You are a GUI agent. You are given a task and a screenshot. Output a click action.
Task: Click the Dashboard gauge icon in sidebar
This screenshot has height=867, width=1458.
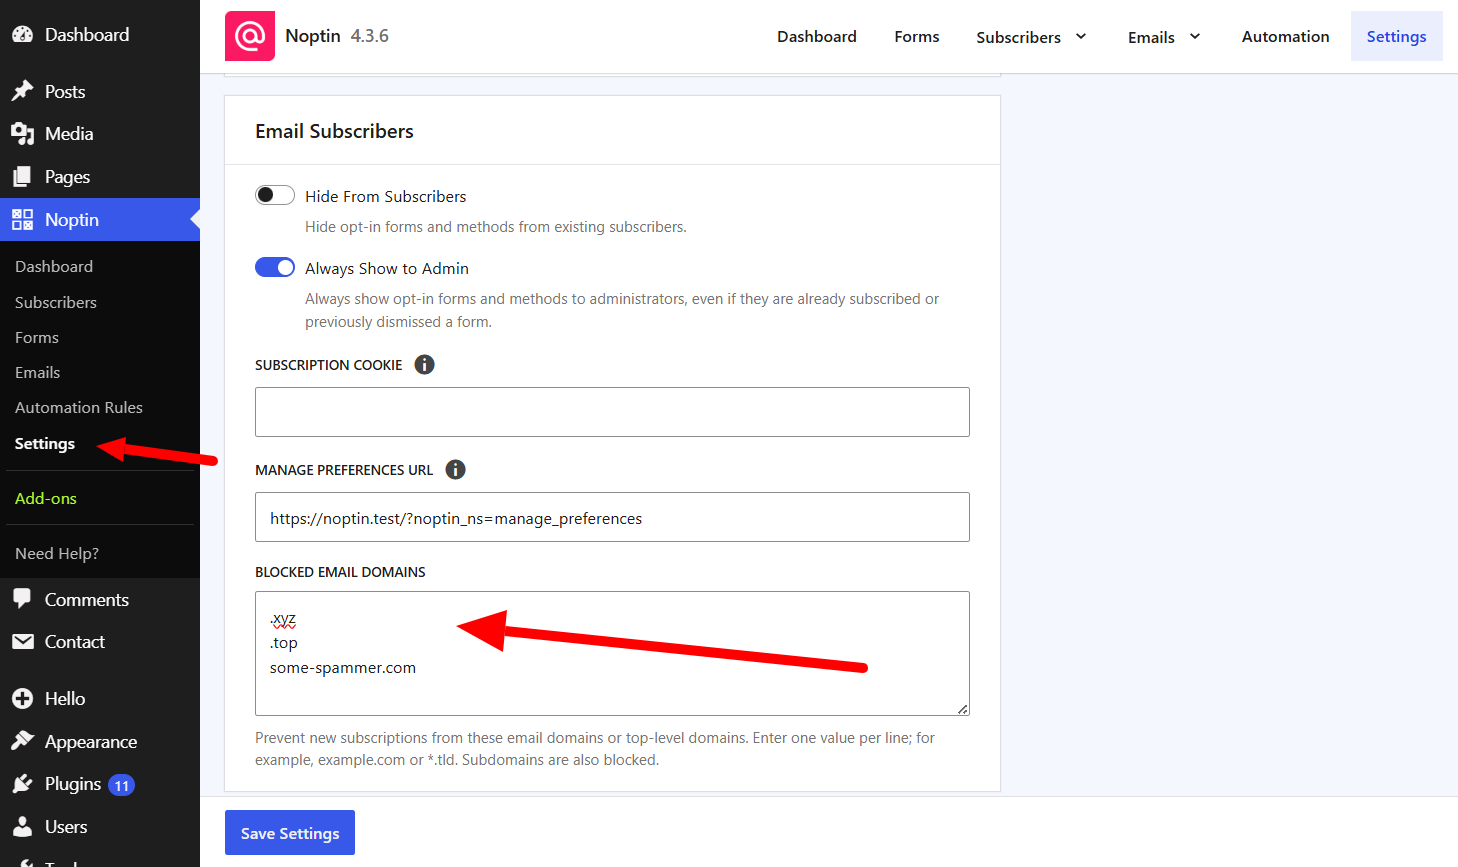click(x=22, y=34)
